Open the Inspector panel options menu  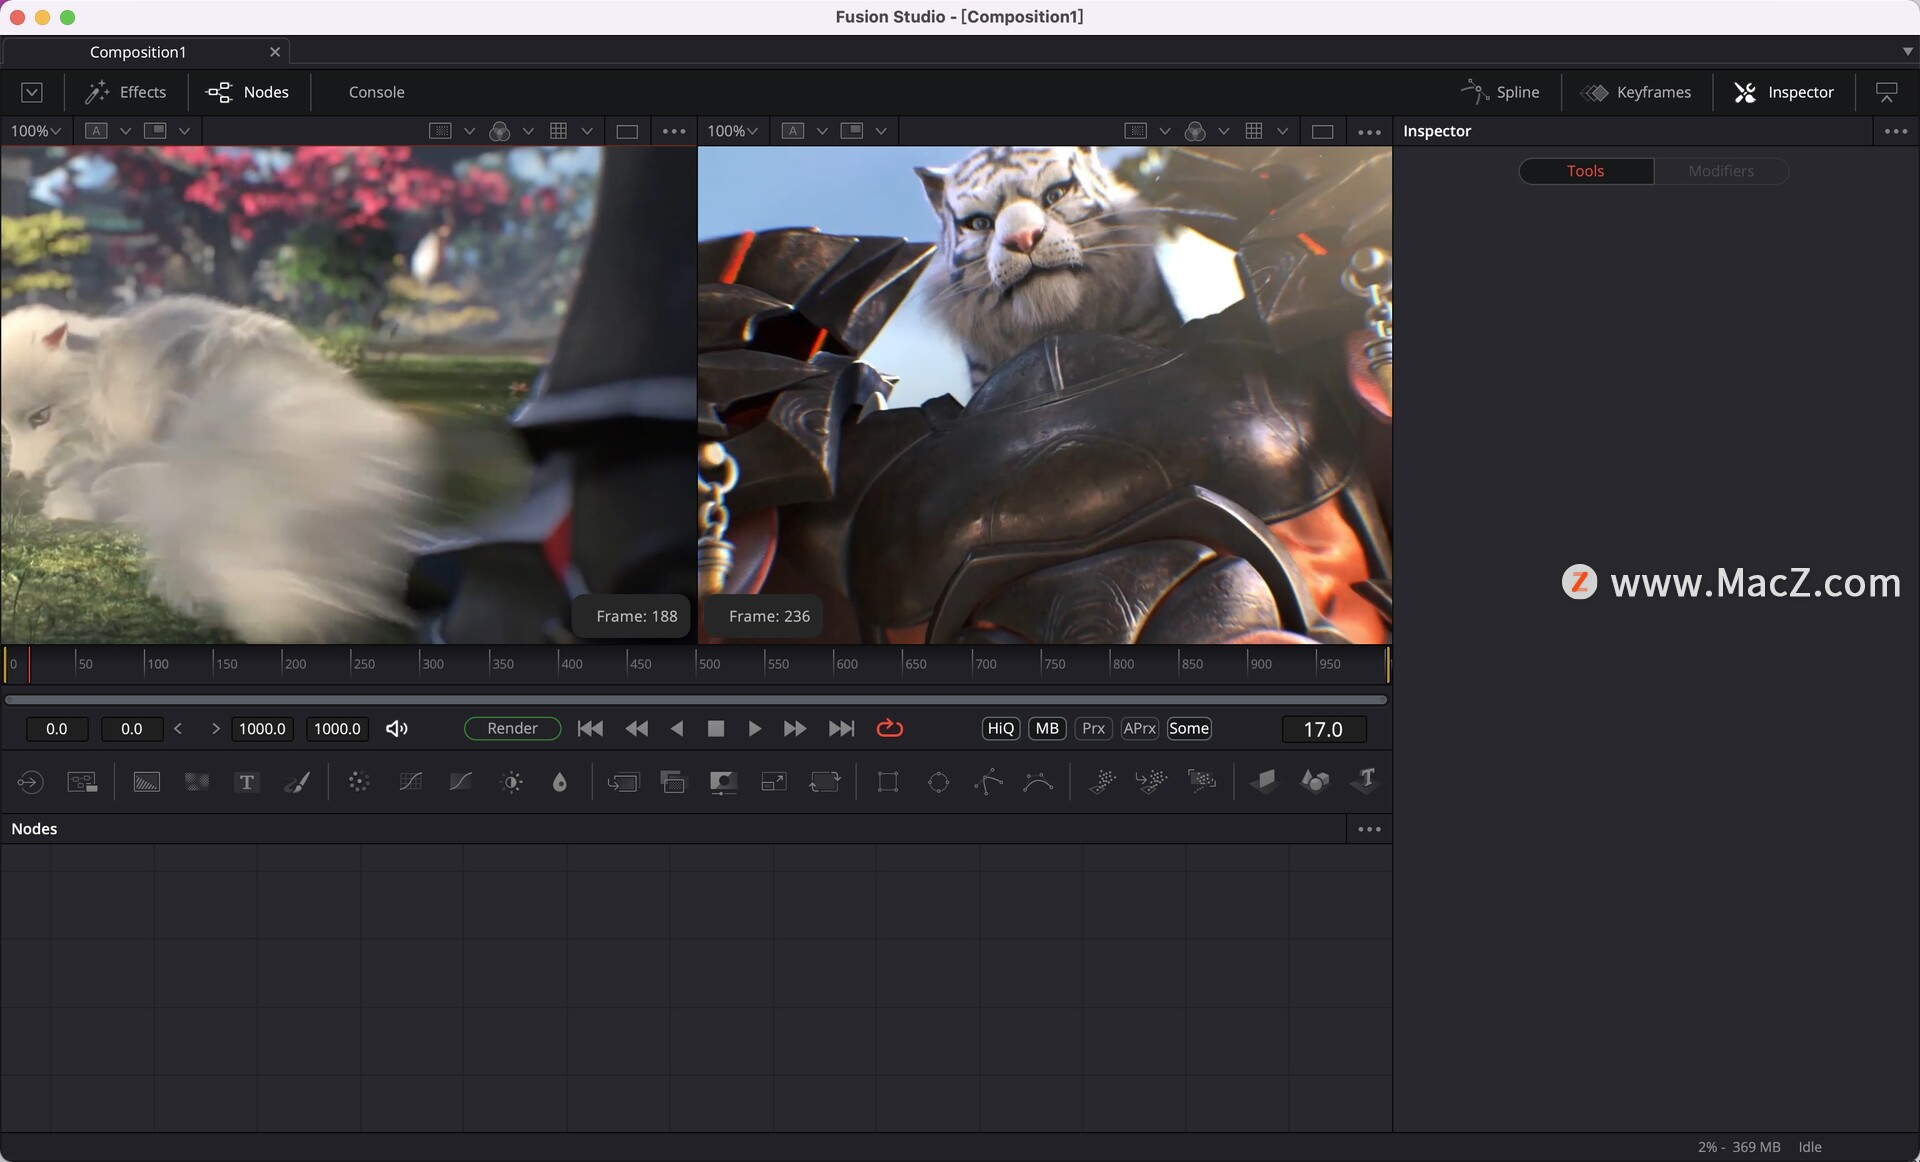1896,130
